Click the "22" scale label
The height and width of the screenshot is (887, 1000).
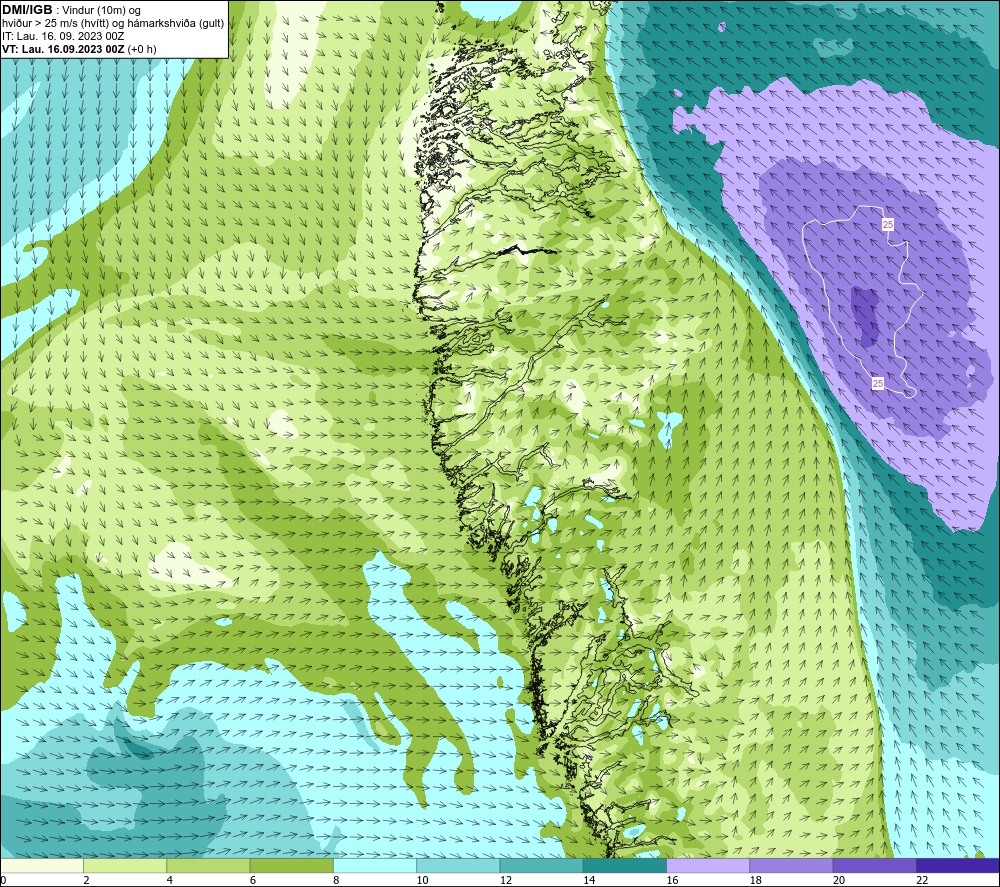click(x=922, y=880)
